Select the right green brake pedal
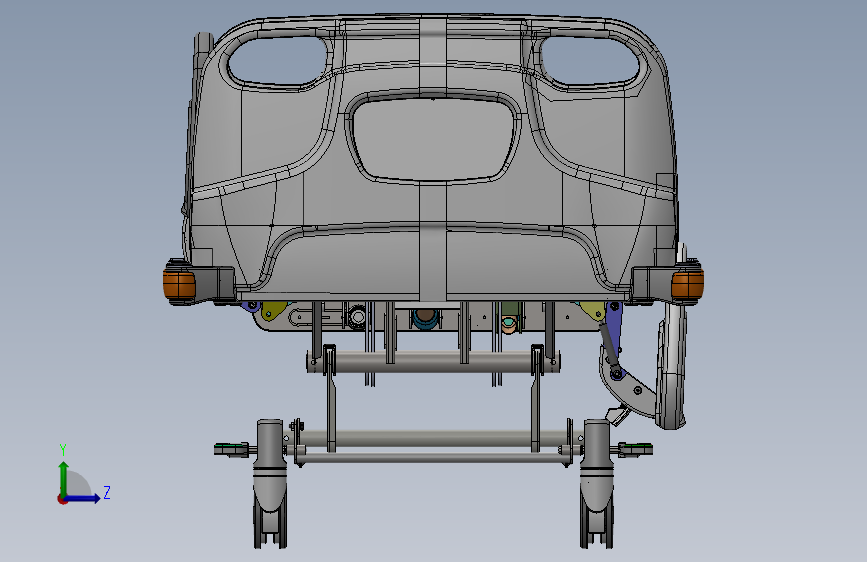This screenshot has width=867, height=562. (x=635, y=449)
